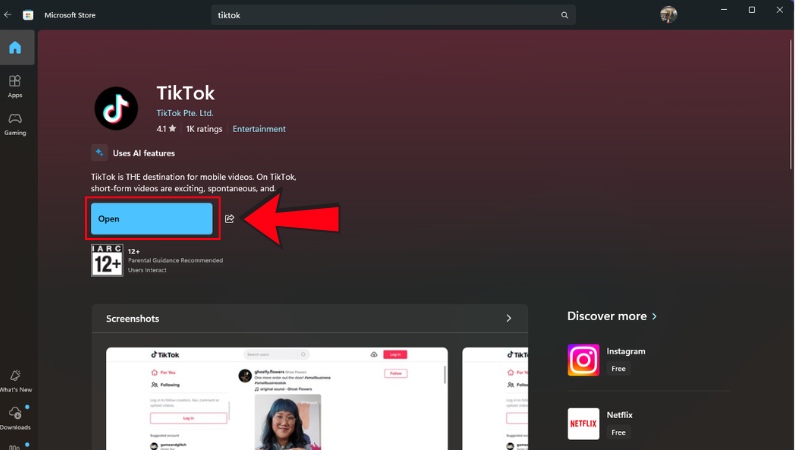Maximize the Microsoft Store window
The image size is (800, 450).
click(x=752, y=10)
